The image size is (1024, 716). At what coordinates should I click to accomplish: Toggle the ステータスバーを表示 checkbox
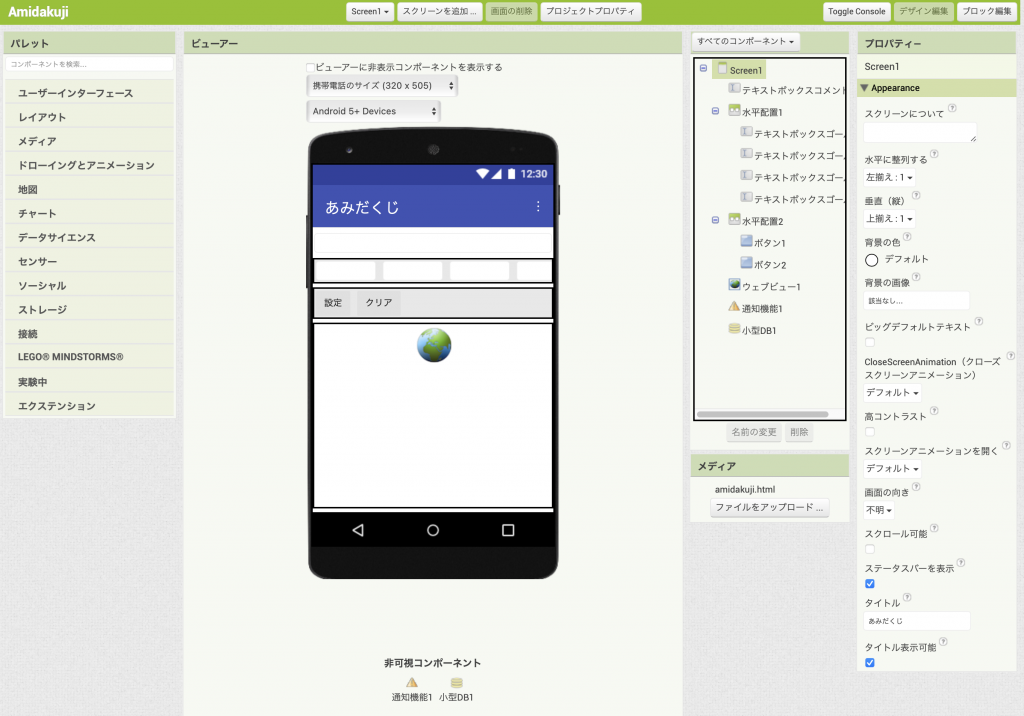point(870,583)
